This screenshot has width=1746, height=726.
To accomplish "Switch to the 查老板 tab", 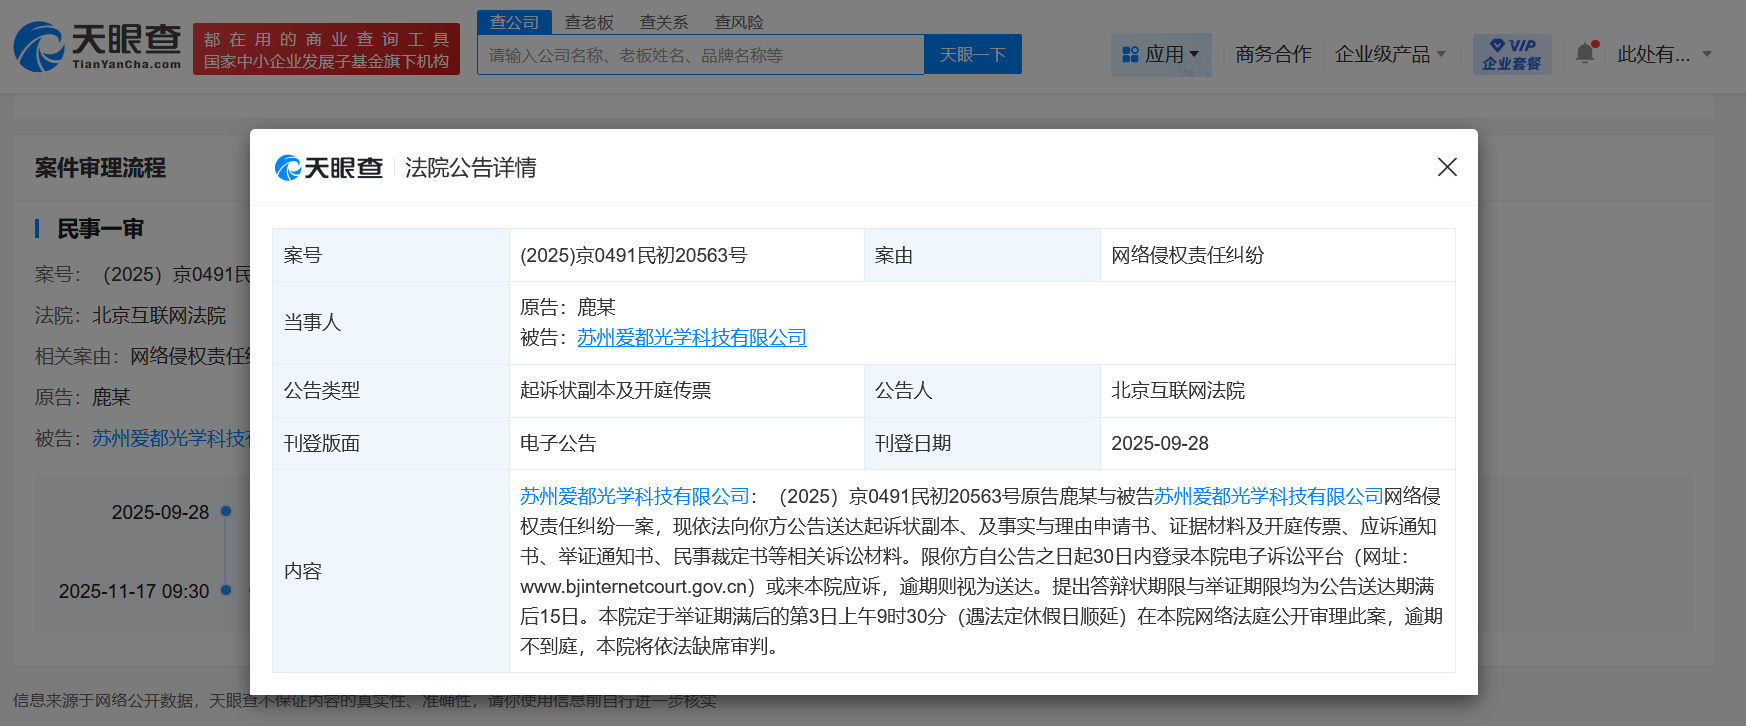I will (589, 22).
